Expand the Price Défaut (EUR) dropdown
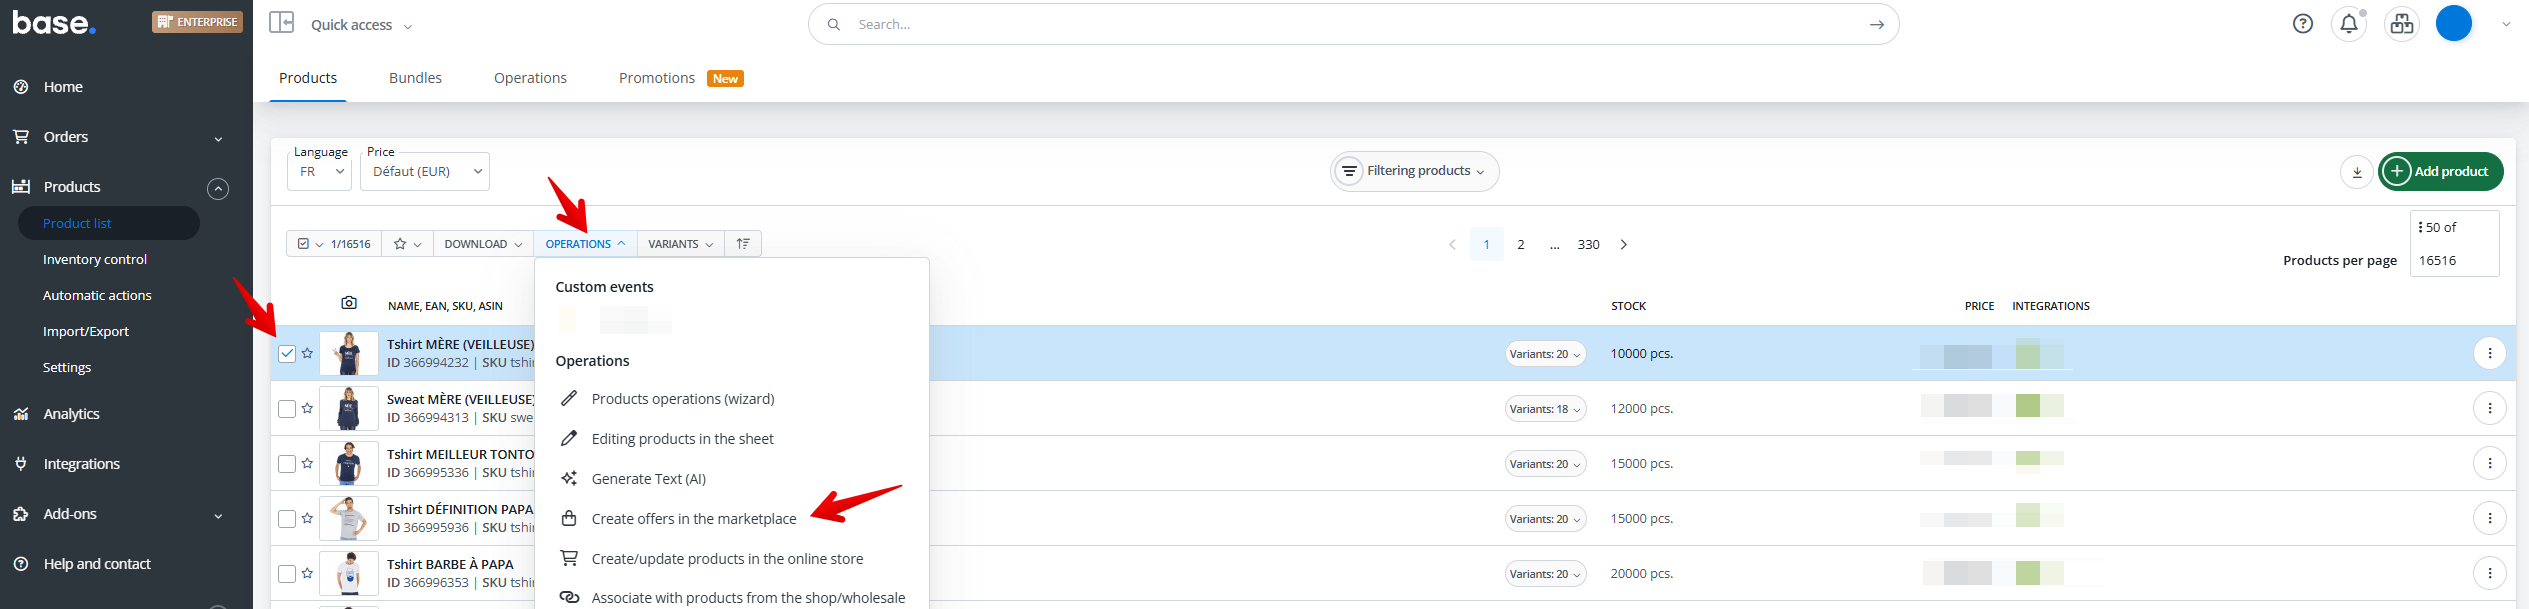This screenshot has width=2529, height=609. [x=425, y=172]
